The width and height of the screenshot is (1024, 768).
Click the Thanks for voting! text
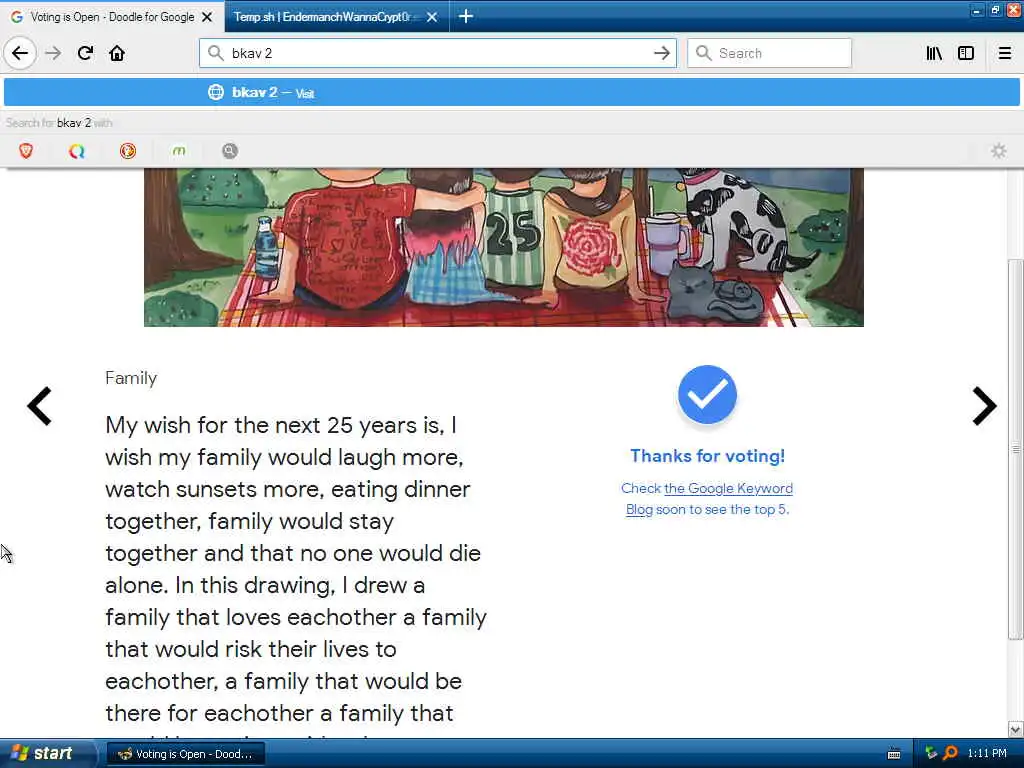707,456
